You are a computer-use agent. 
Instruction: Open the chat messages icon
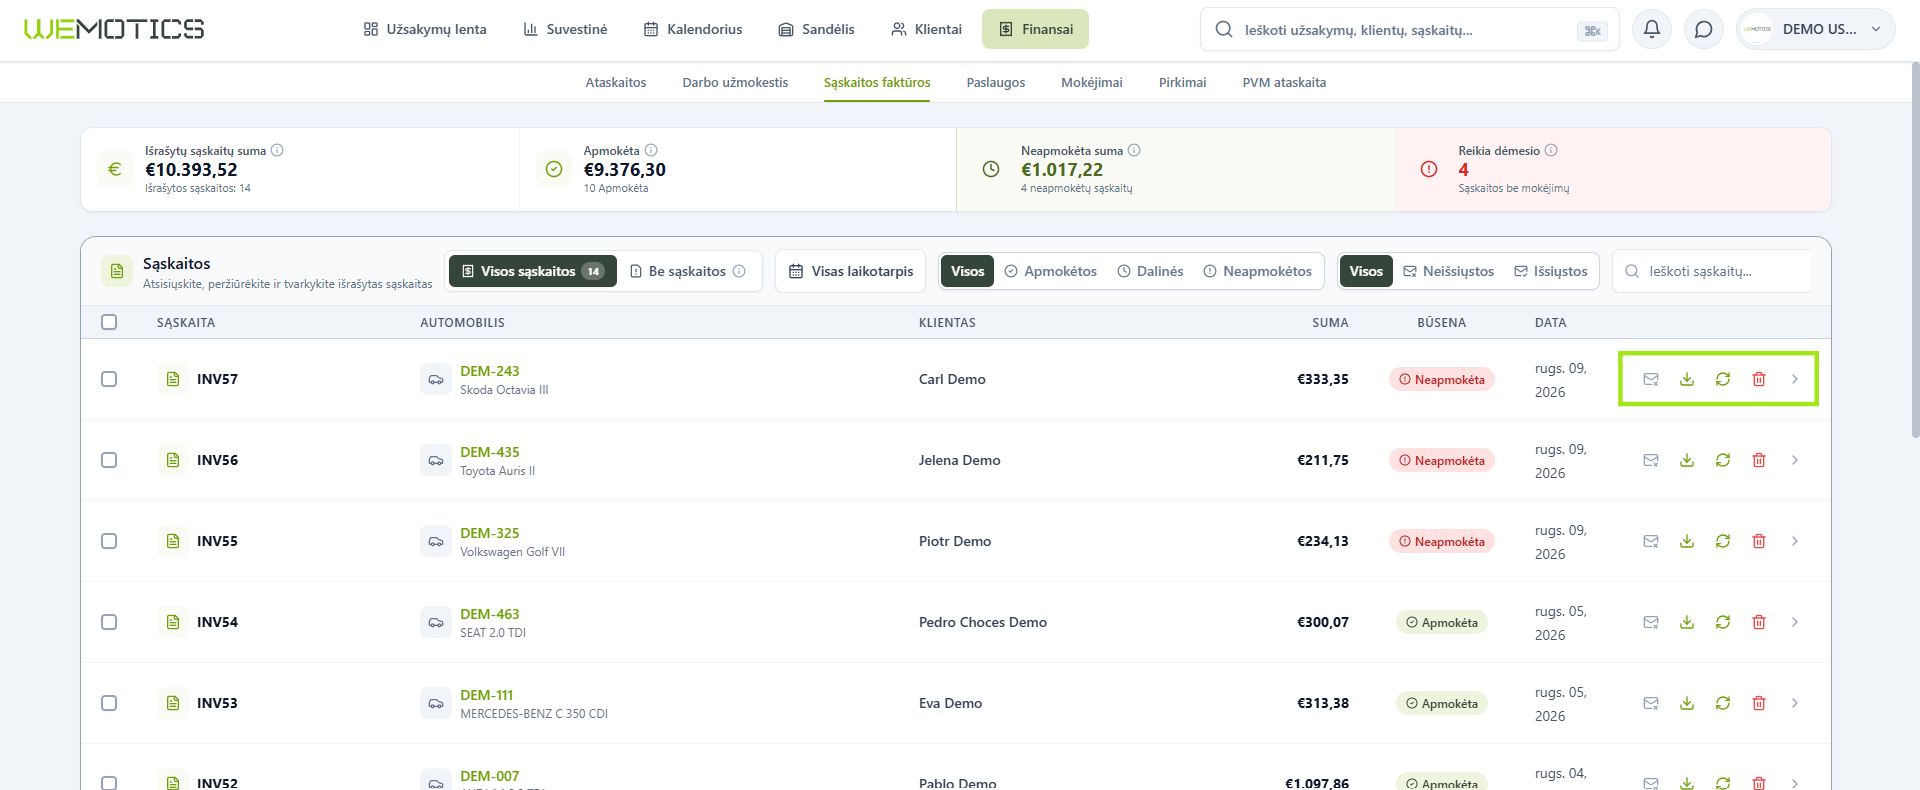(x=1704, y=29)
